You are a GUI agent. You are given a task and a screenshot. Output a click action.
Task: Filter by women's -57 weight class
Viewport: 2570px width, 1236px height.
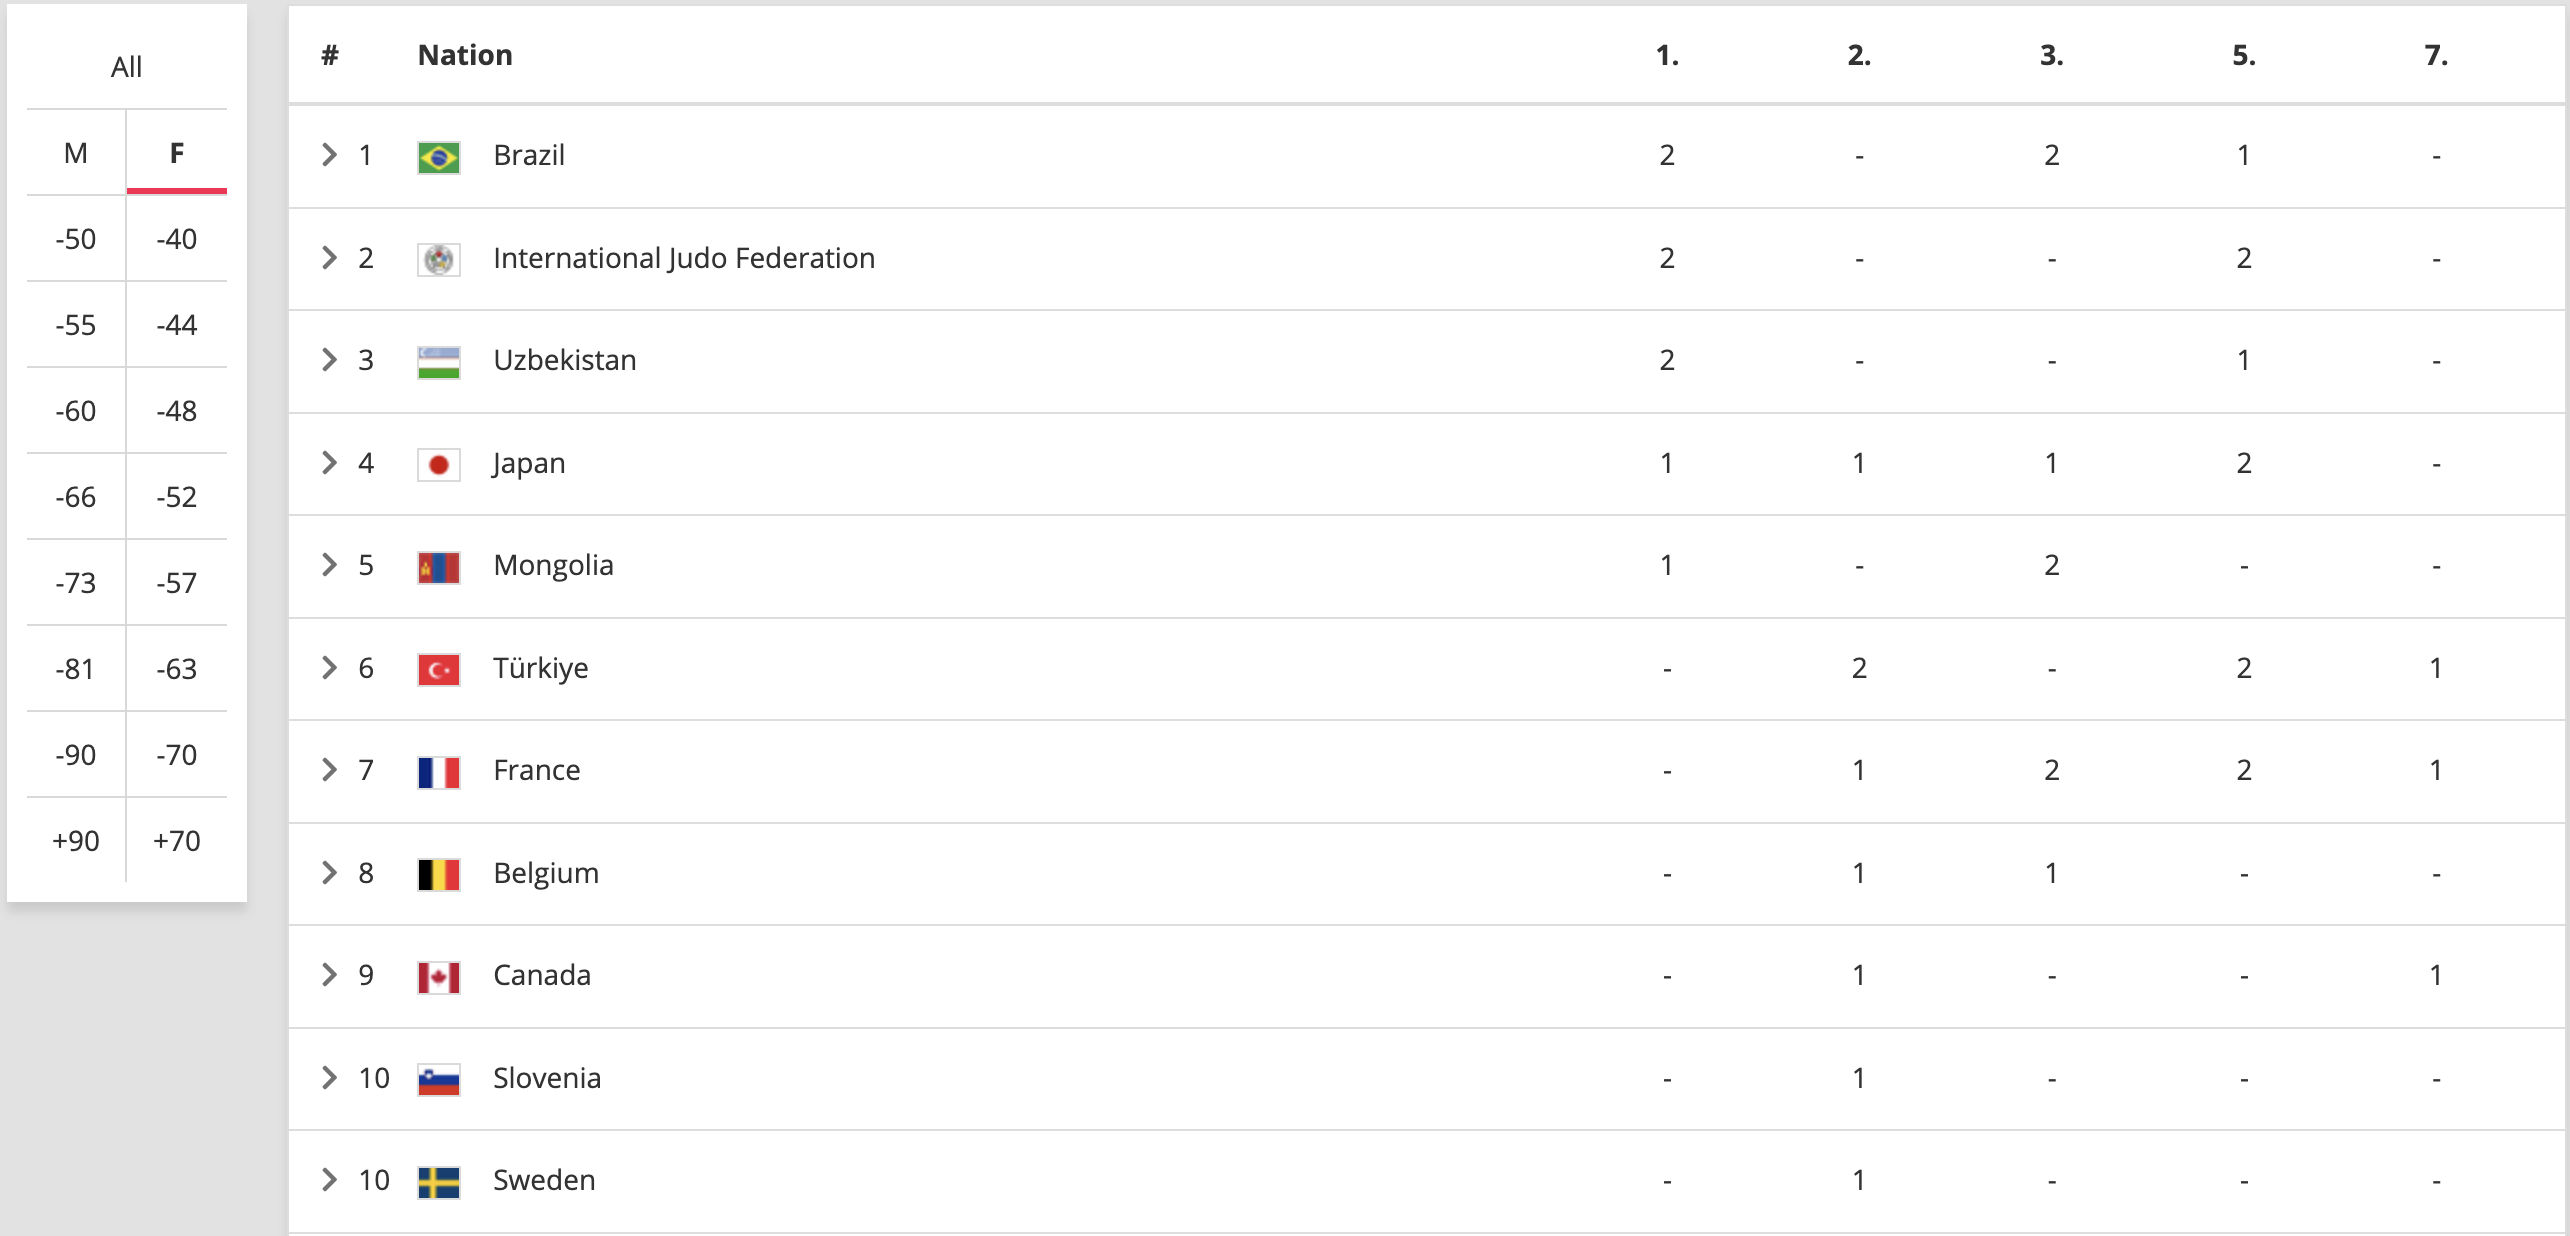click(177, 583)
